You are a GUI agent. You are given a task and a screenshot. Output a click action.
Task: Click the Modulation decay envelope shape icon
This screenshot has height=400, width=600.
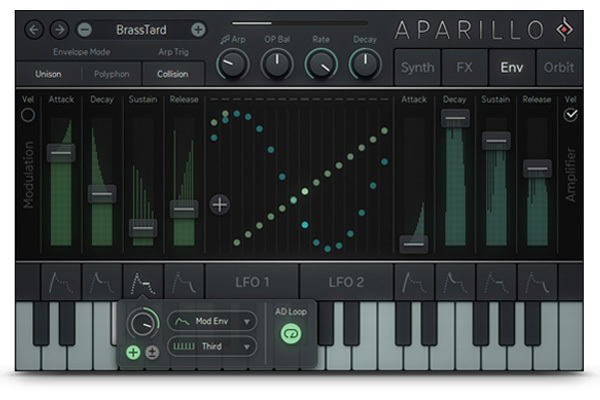click(x=102, y=282)
